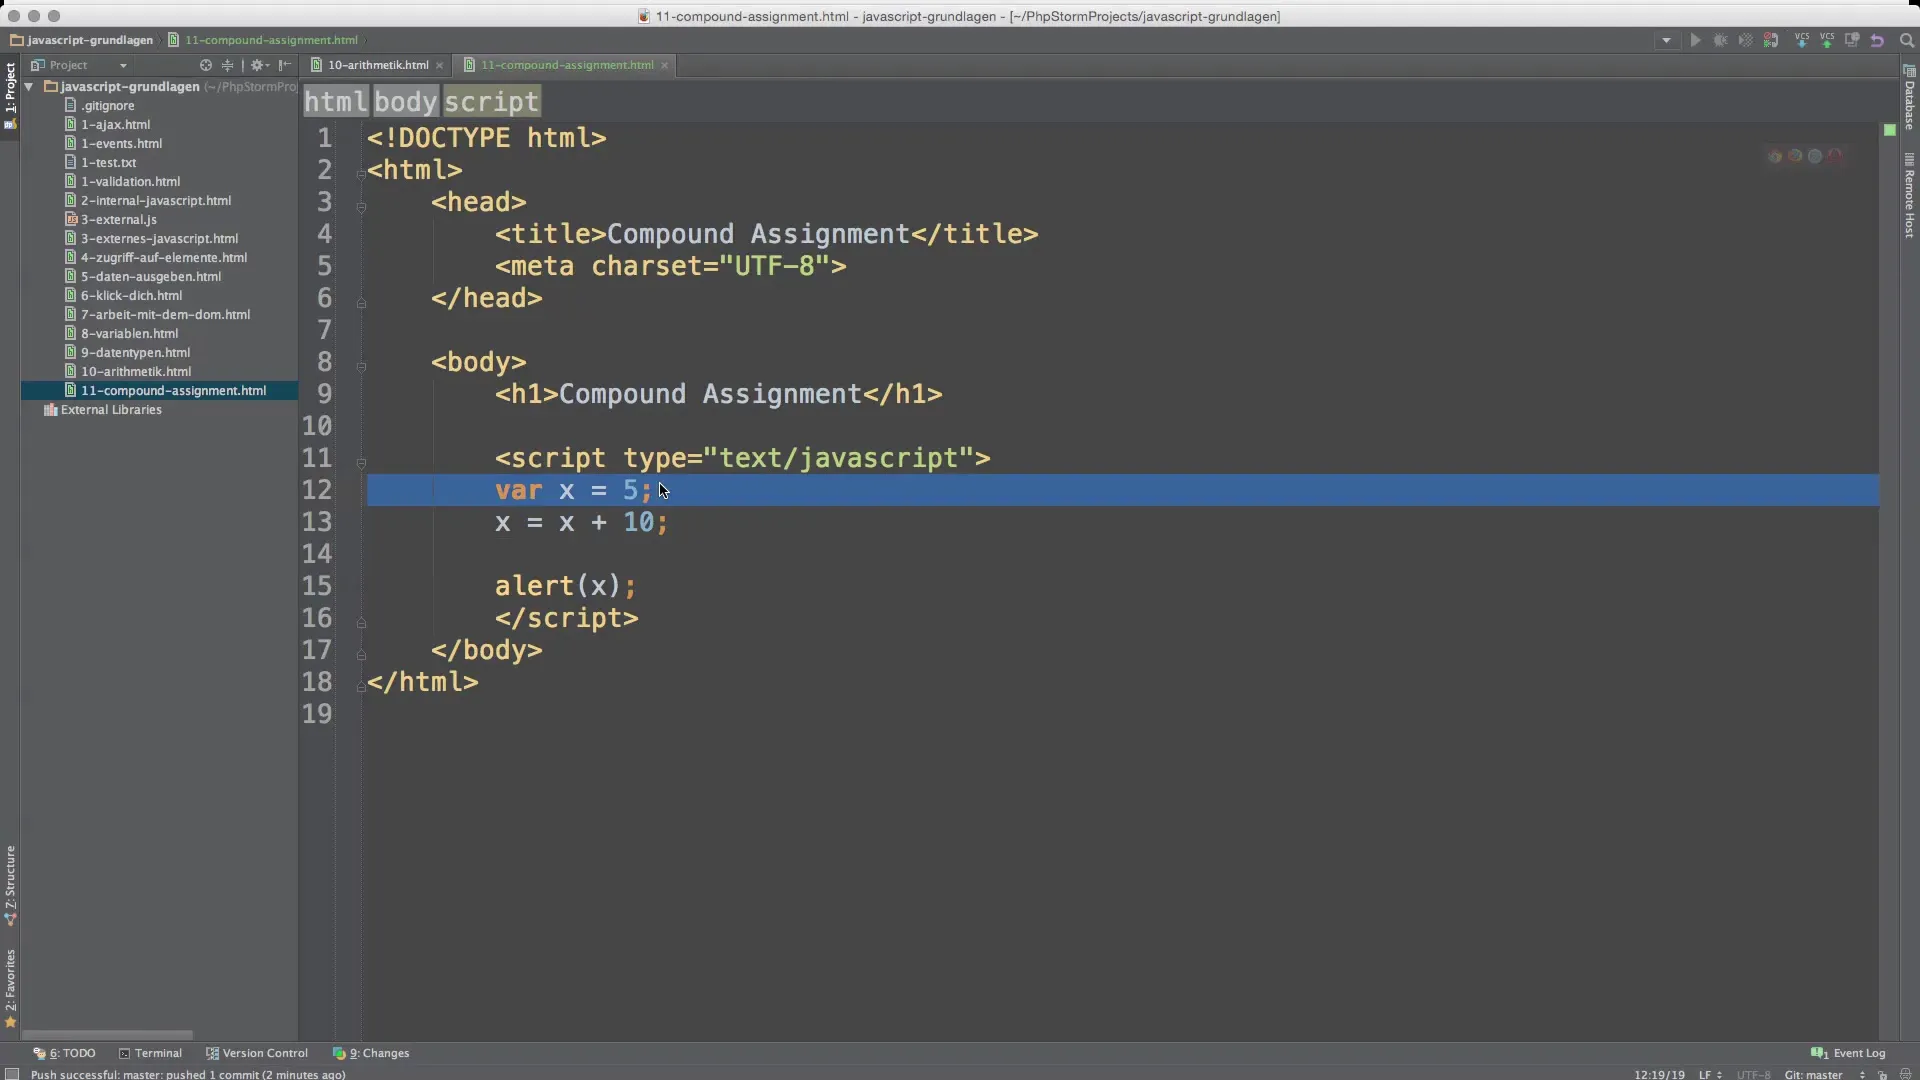Open the TODO tool window
This screenshot has height=1080, width=1920.
coord(65,1053)
